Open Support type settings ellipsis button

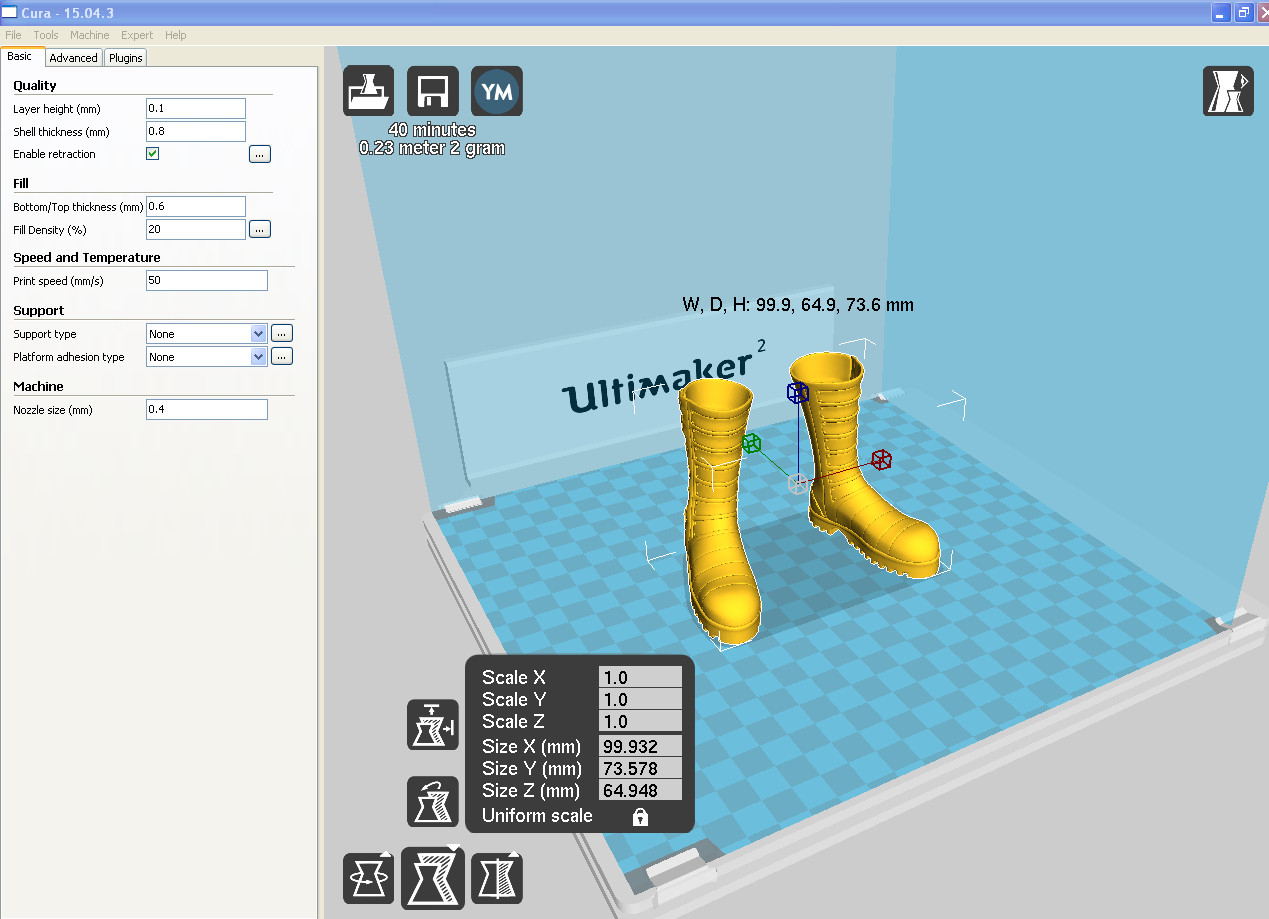point(282,334)
